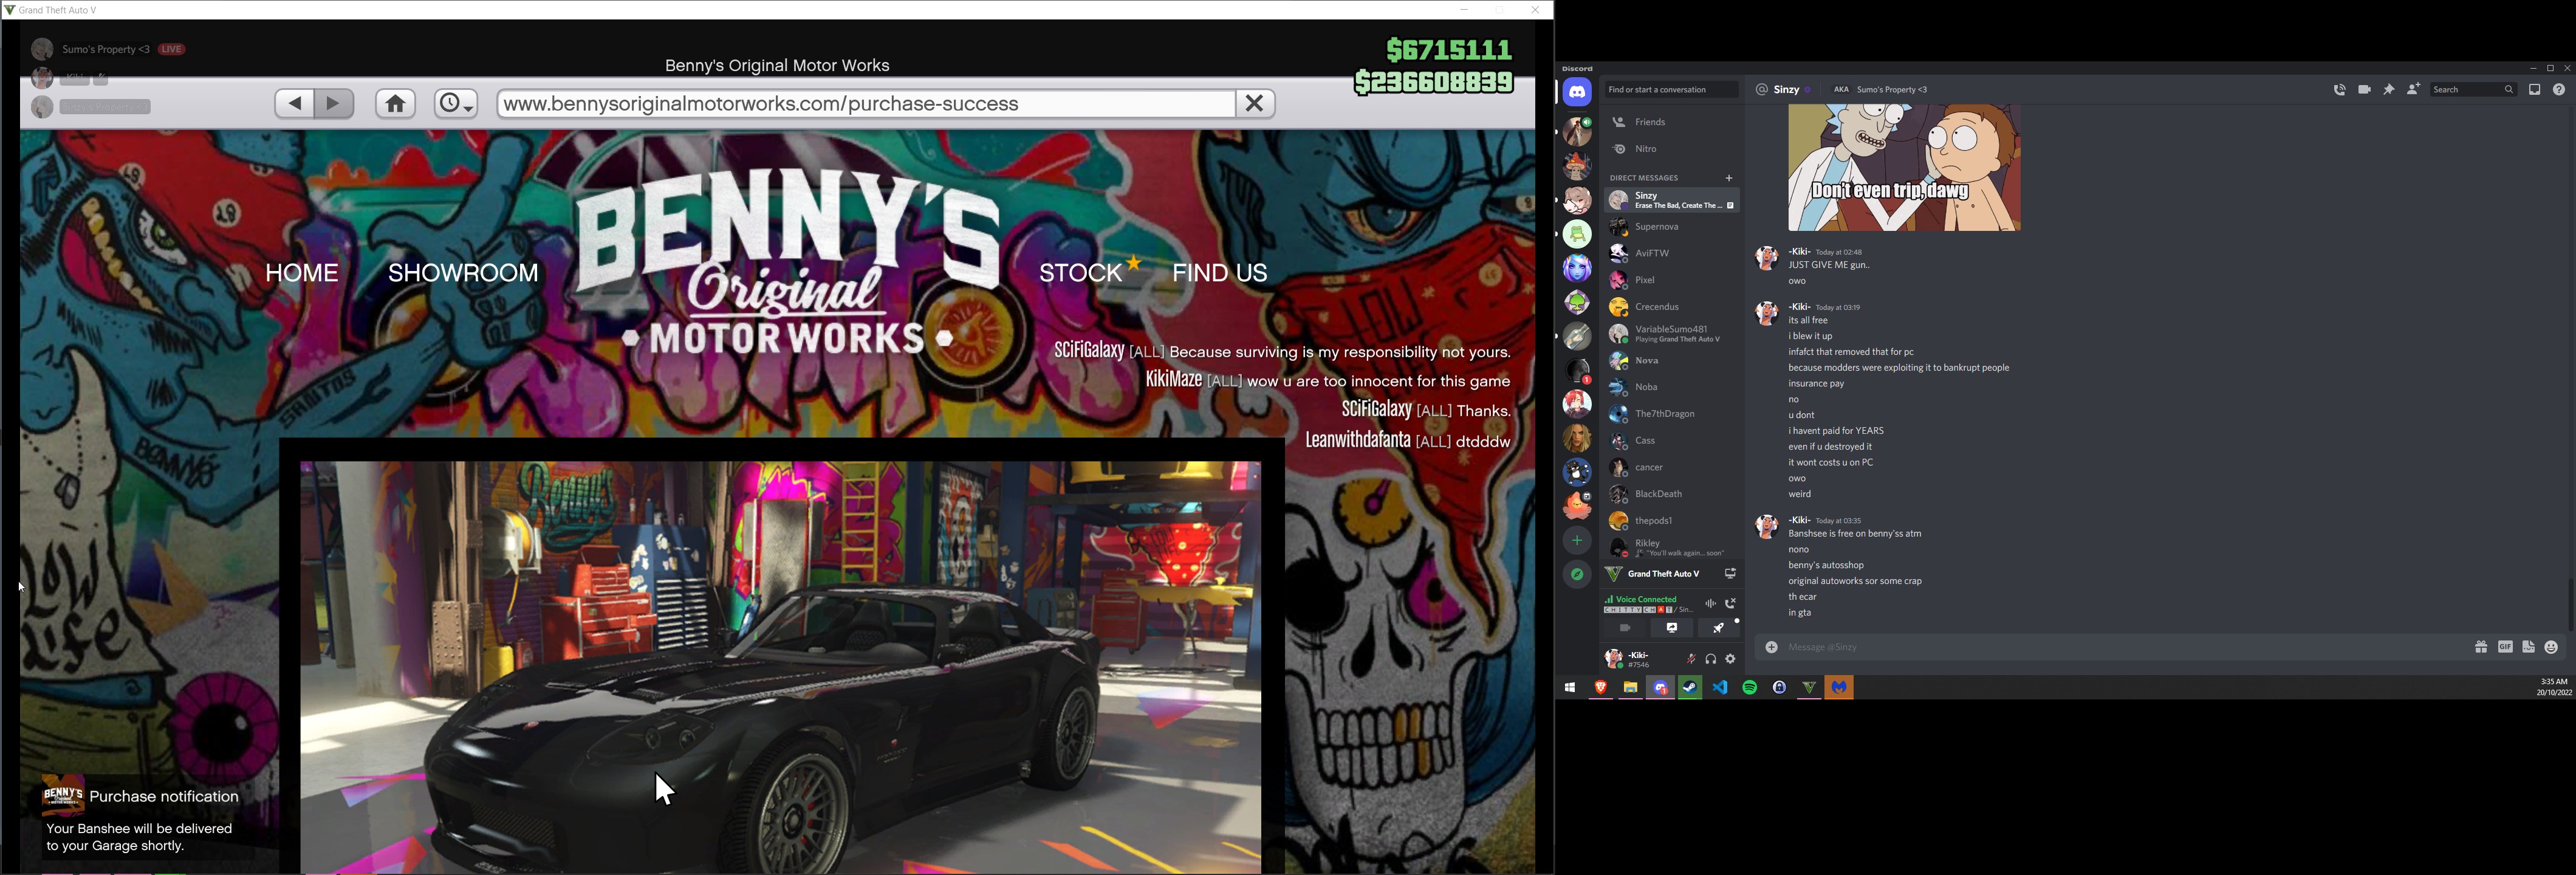Toggle headphone deafen in Discord user panel
The height and width of the screenshot is (875, 2576).
[x=1711, y=659]
